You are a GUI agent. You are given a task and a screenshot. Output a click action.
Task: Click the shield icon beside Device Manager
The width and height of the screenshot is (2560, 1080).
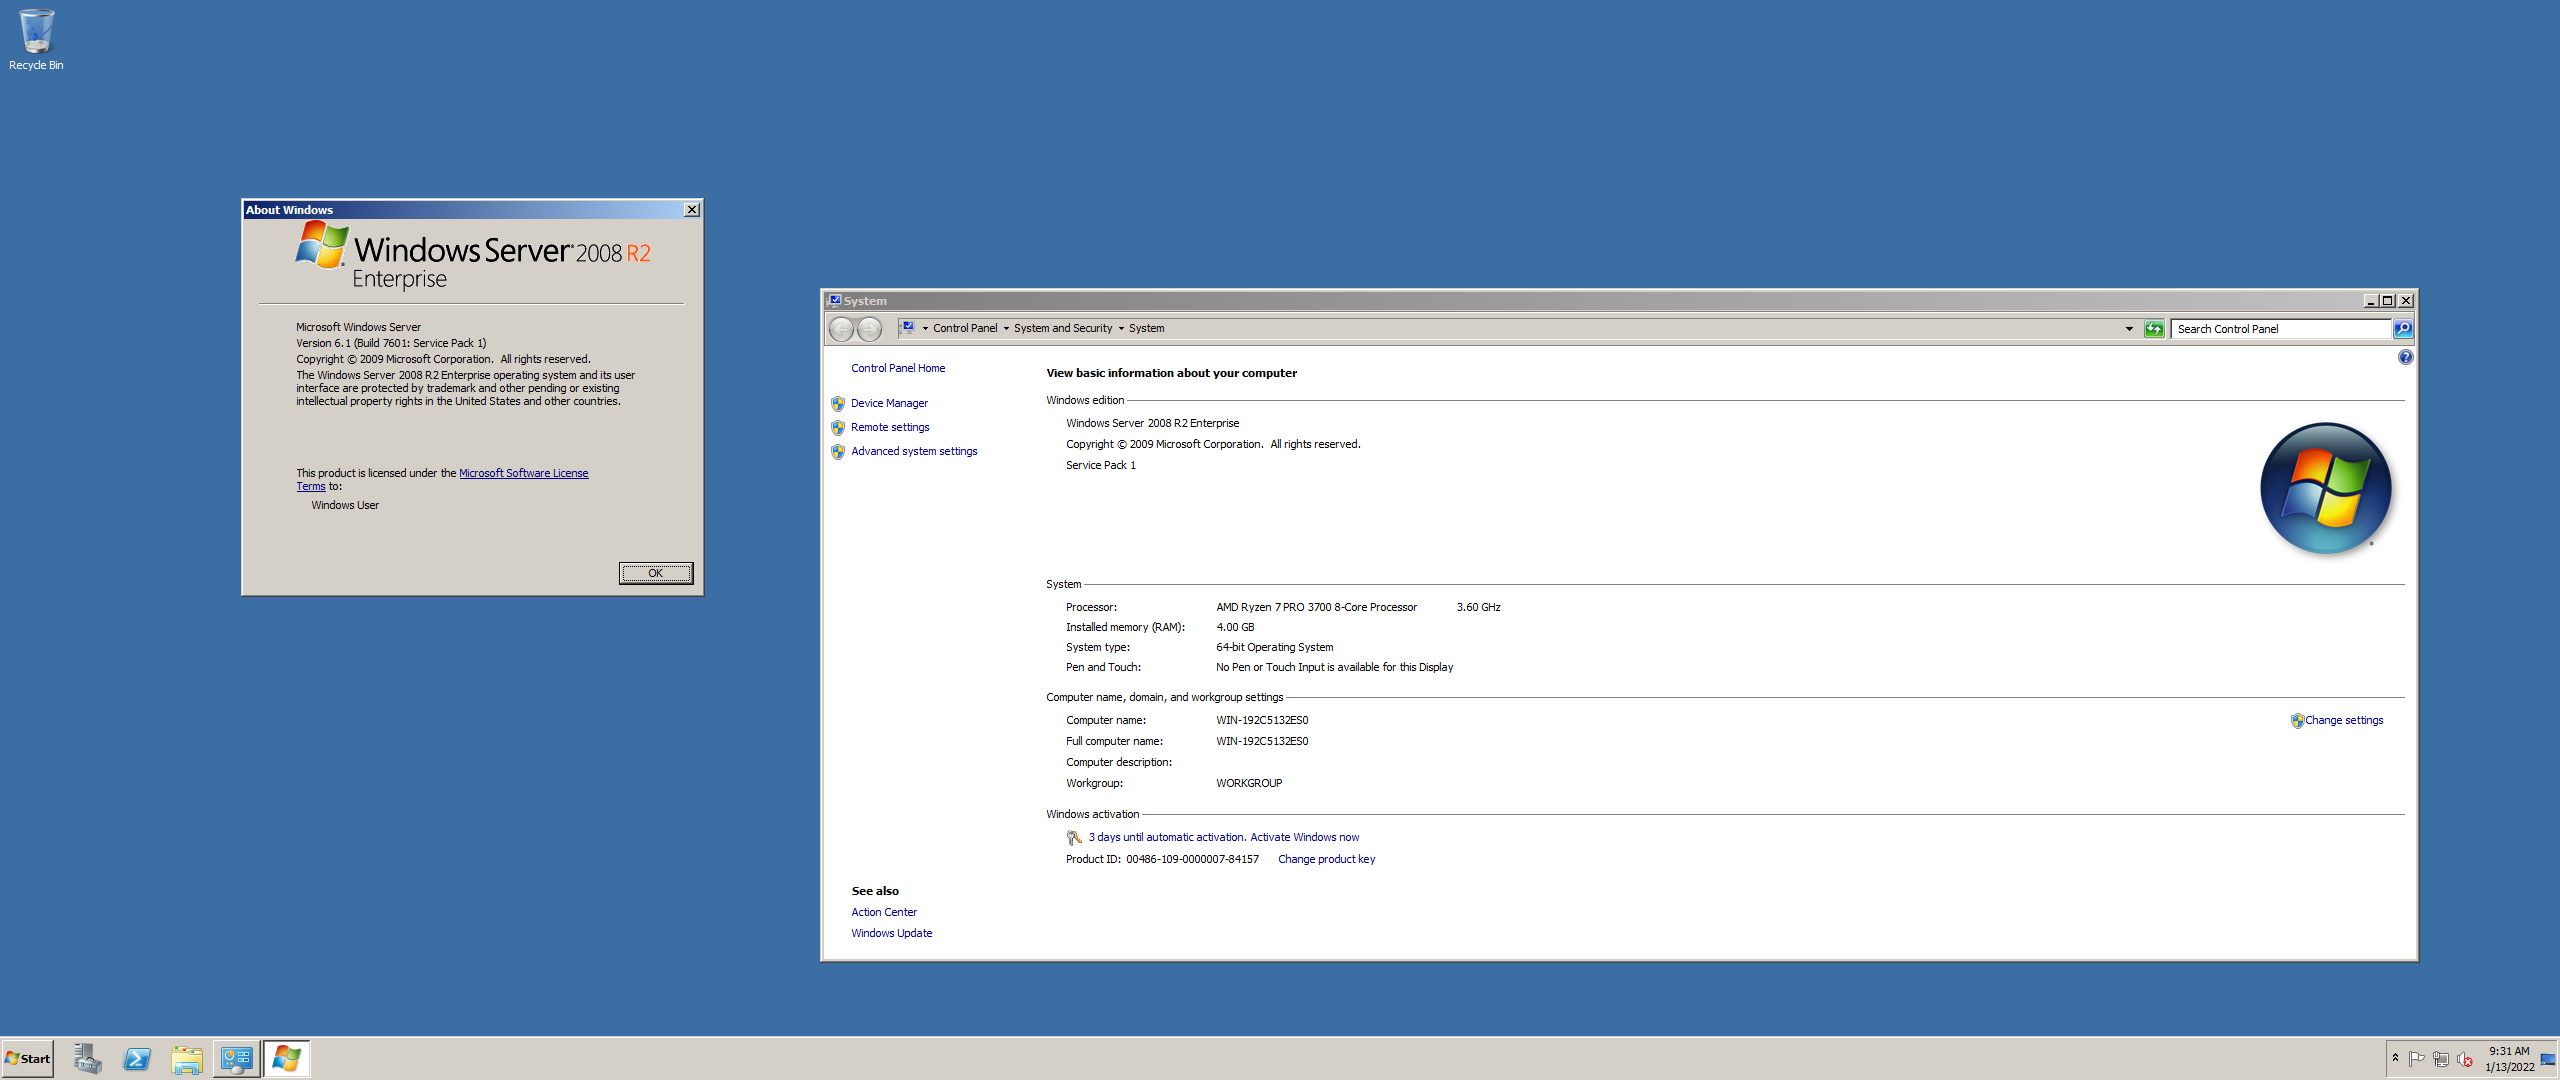(838, 404)
